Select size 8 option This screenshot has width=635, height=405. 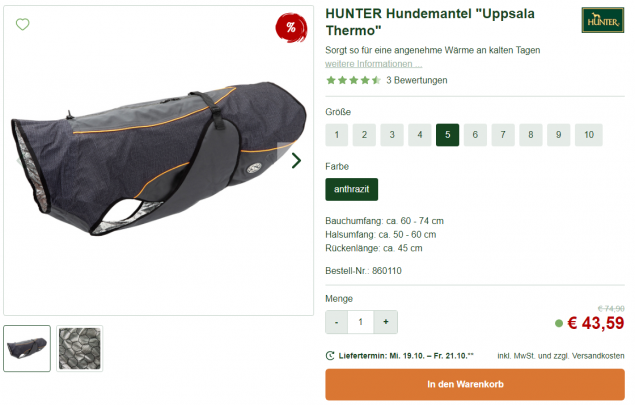pyautogui.click(x=531, y=135)
